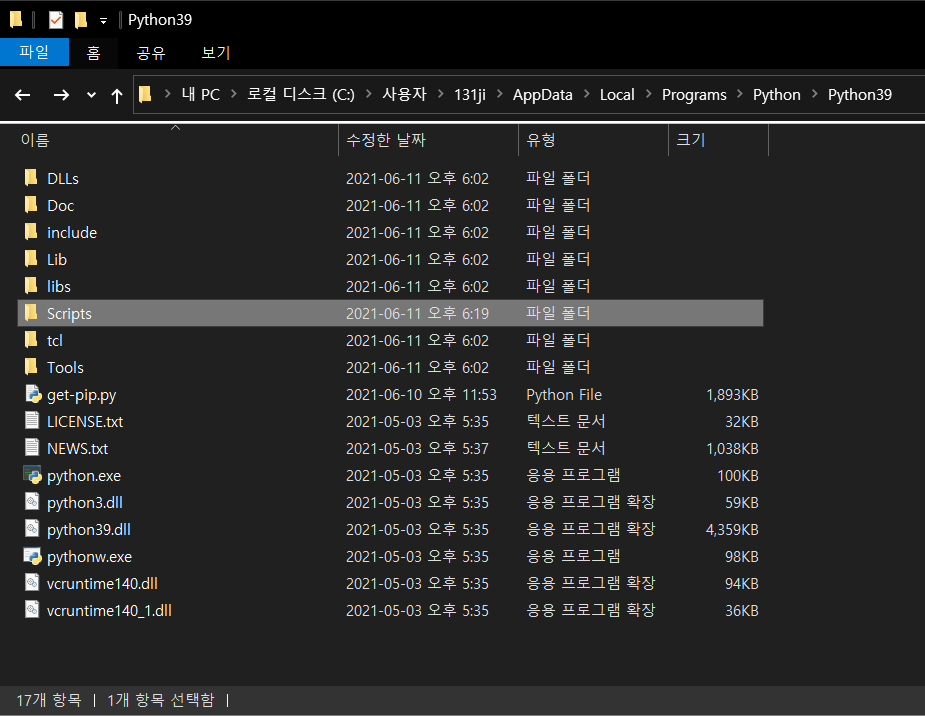Screen dimensions: 925x716
Task: Click the vcruntime140_1.dll file icon
Action: (x=32, y=610)
